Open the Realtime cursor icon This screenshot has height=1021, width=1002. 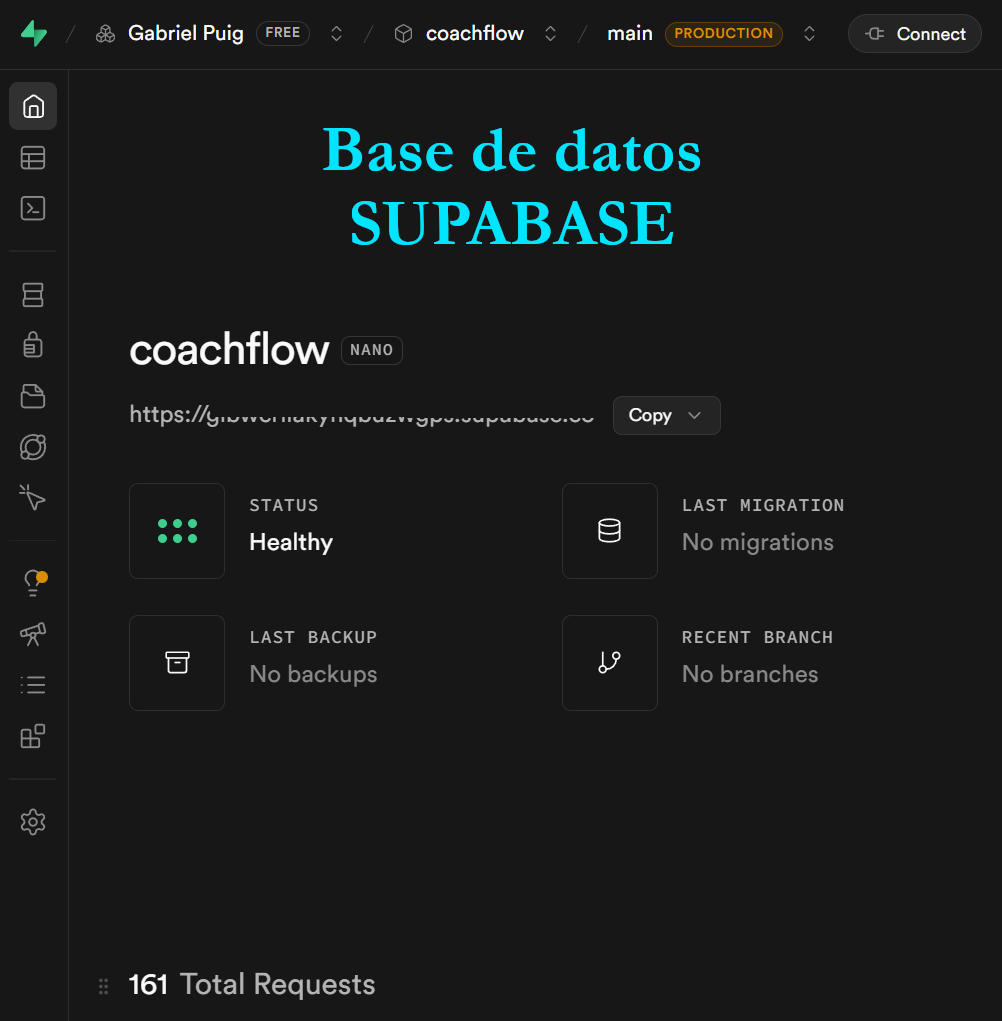pyautogui.click(x=33, y=497)
